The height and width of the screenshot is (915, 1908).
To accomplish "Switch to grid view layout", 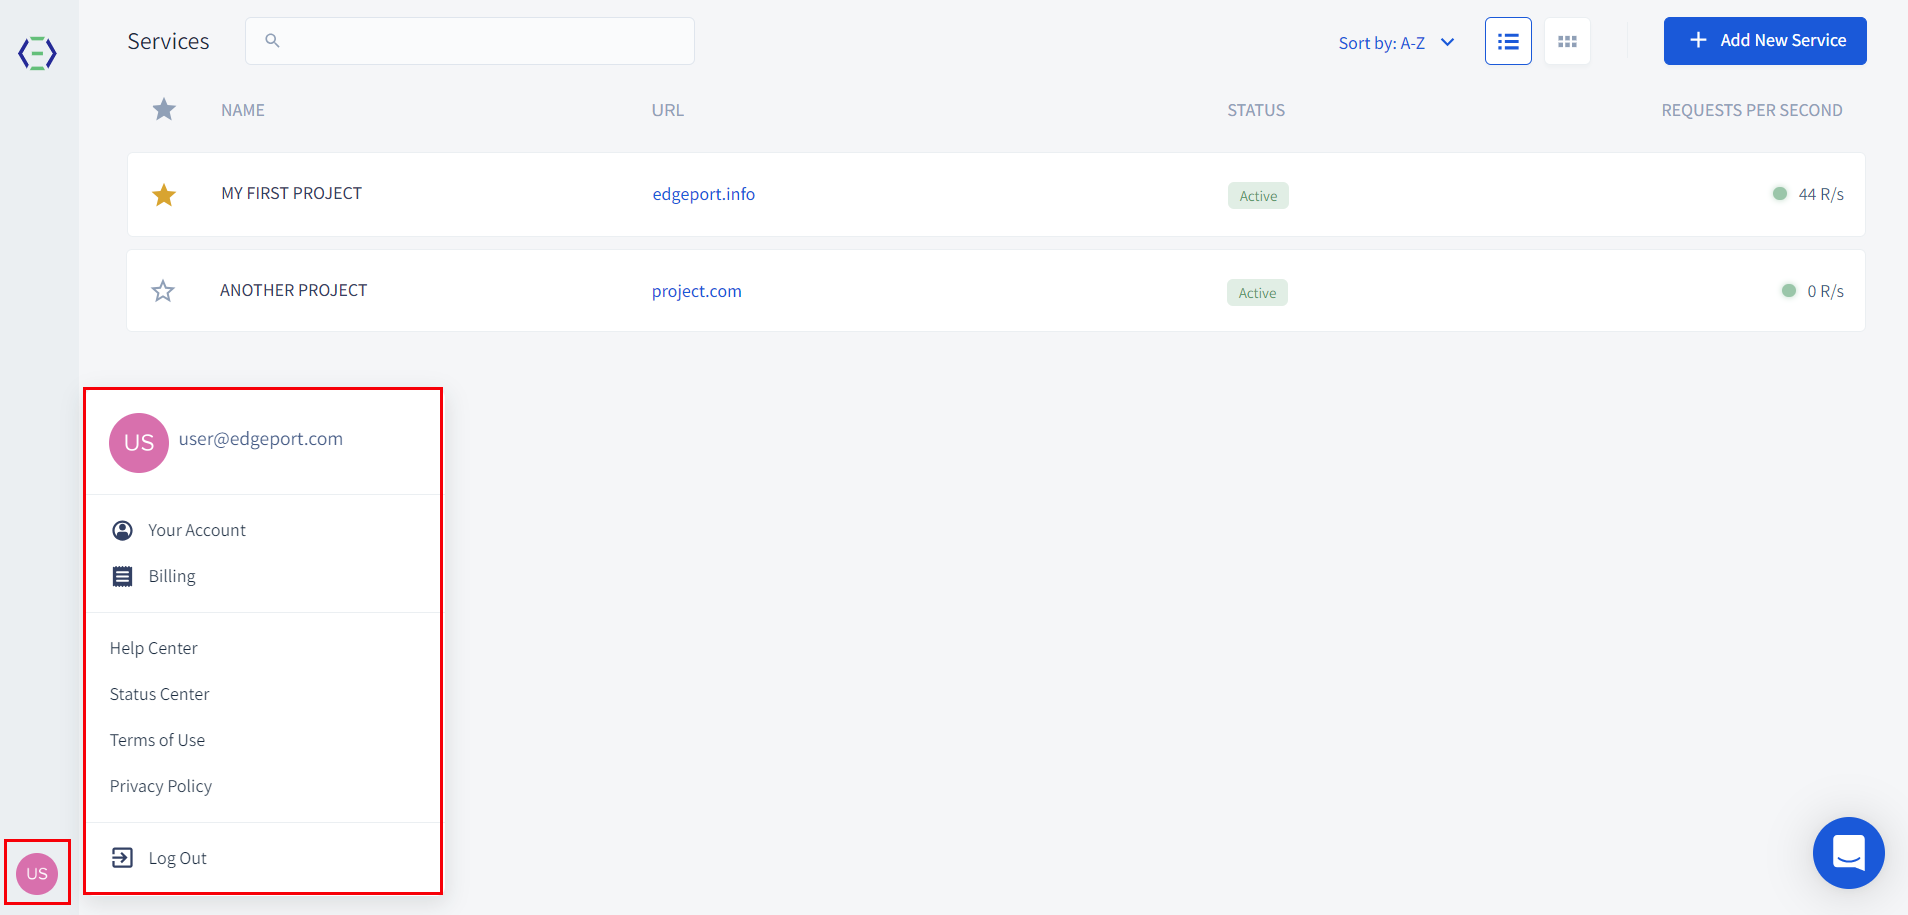I will (1567, 41).
